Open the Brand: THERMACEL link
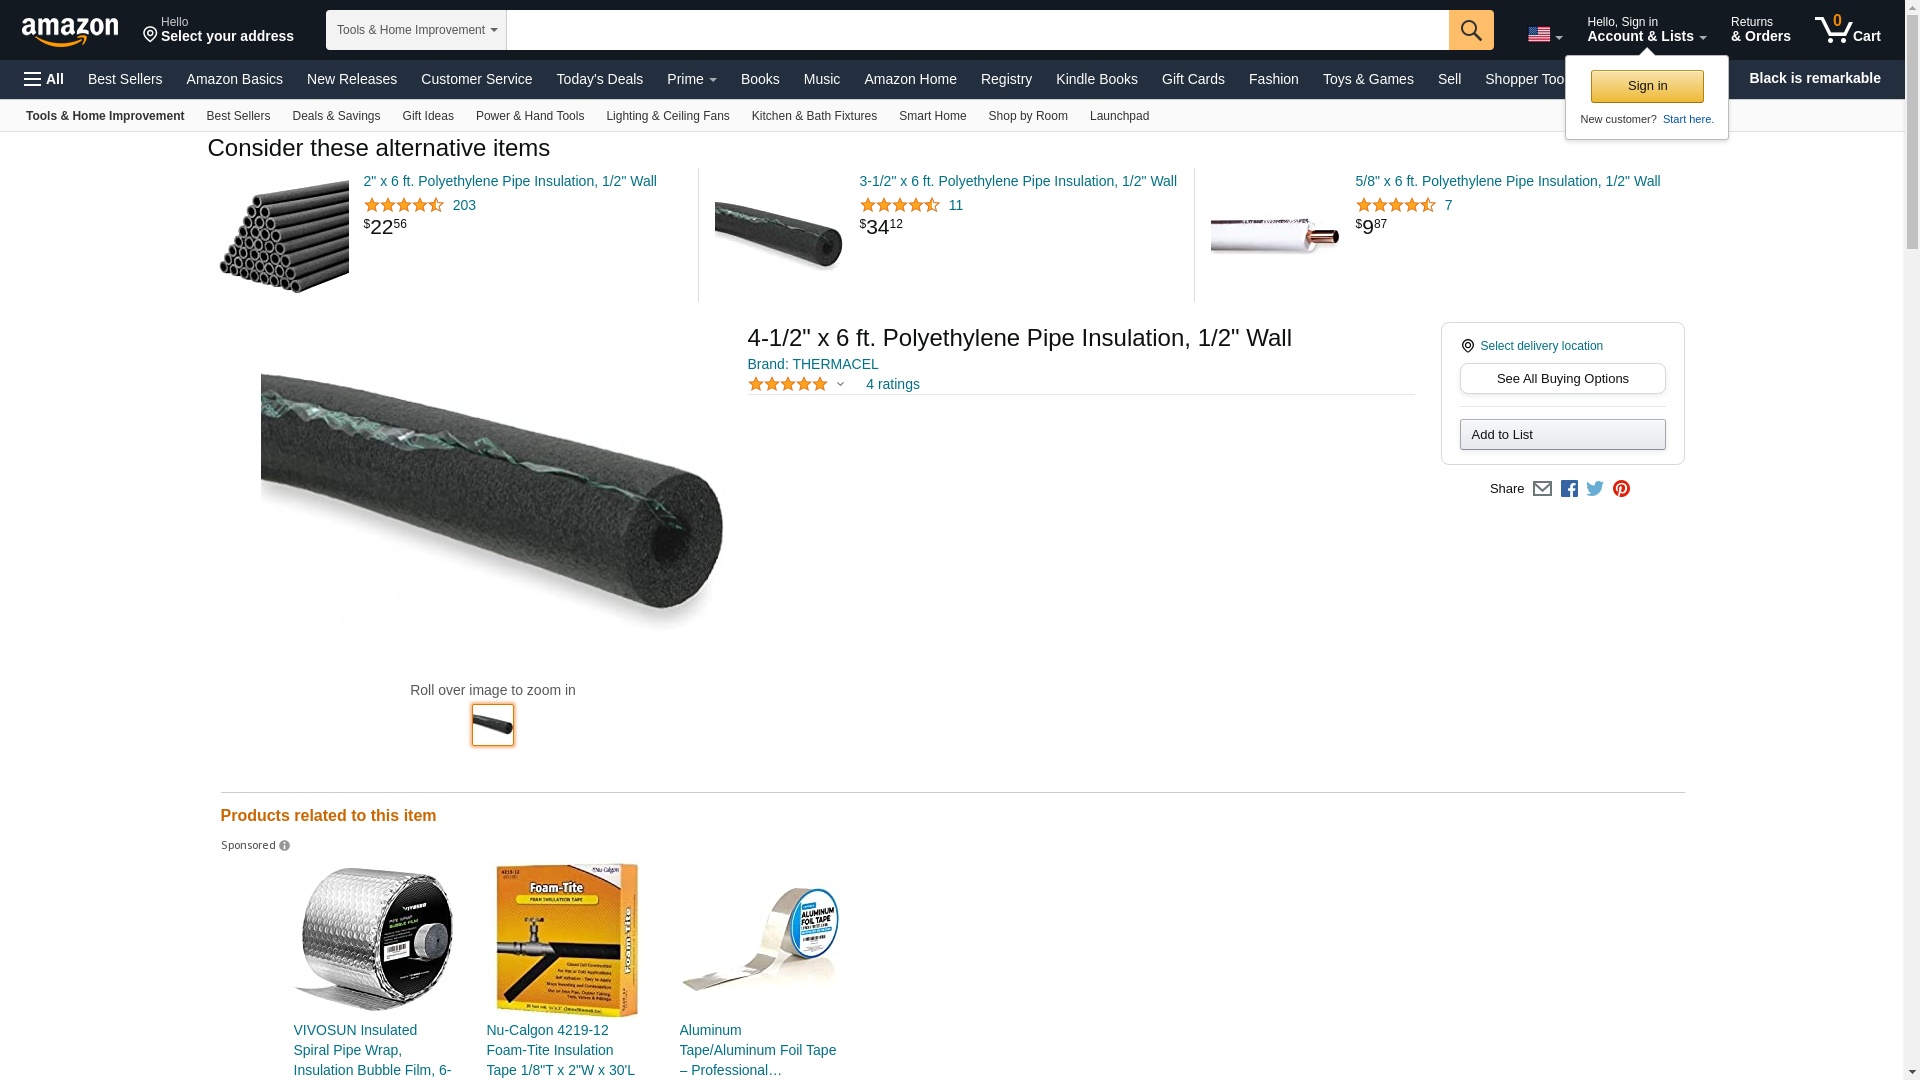This screenshot has width=1920, height=1080. [813, 364]
